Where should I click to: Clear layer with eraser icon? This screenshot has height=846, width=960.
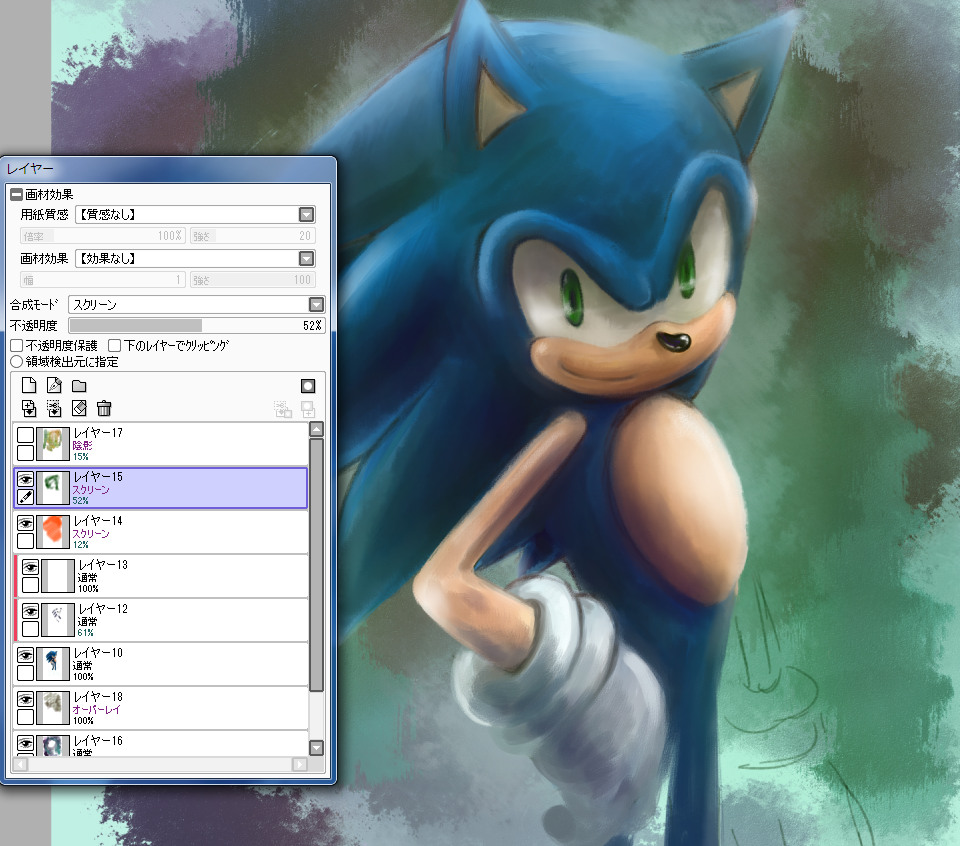tap(79, 408)
